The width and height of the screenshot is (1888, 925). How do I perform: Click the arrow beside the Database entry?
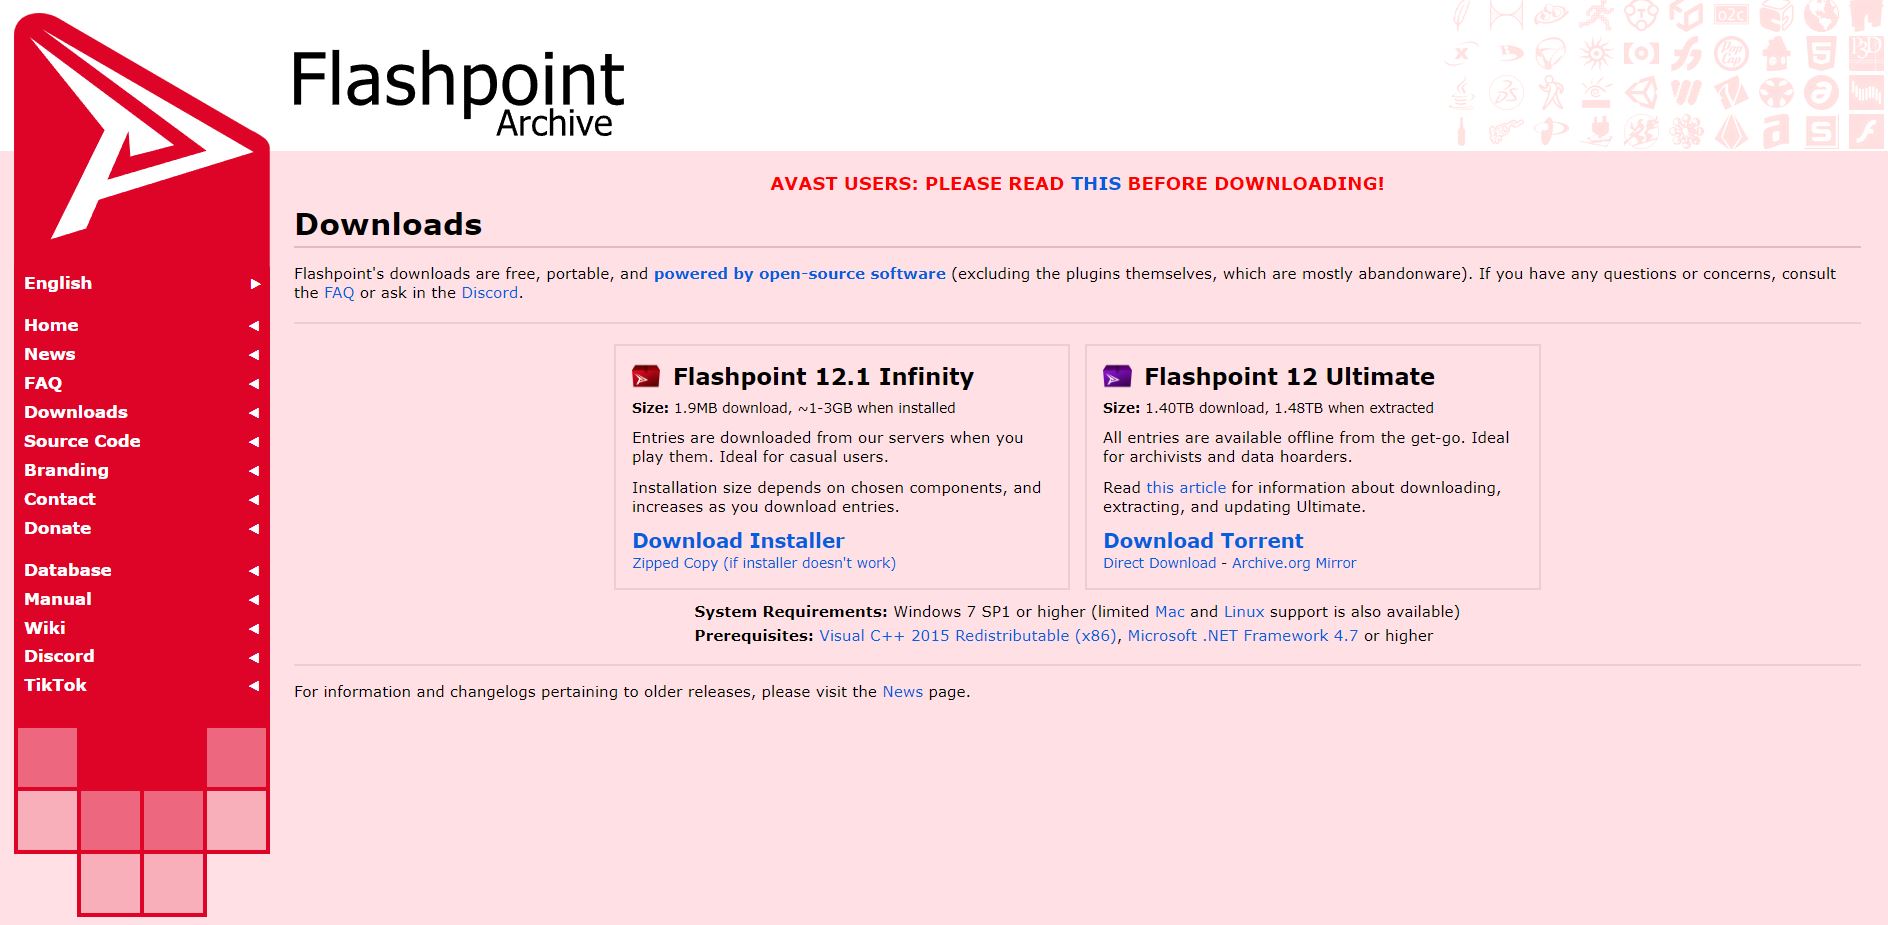coord(254,571)
